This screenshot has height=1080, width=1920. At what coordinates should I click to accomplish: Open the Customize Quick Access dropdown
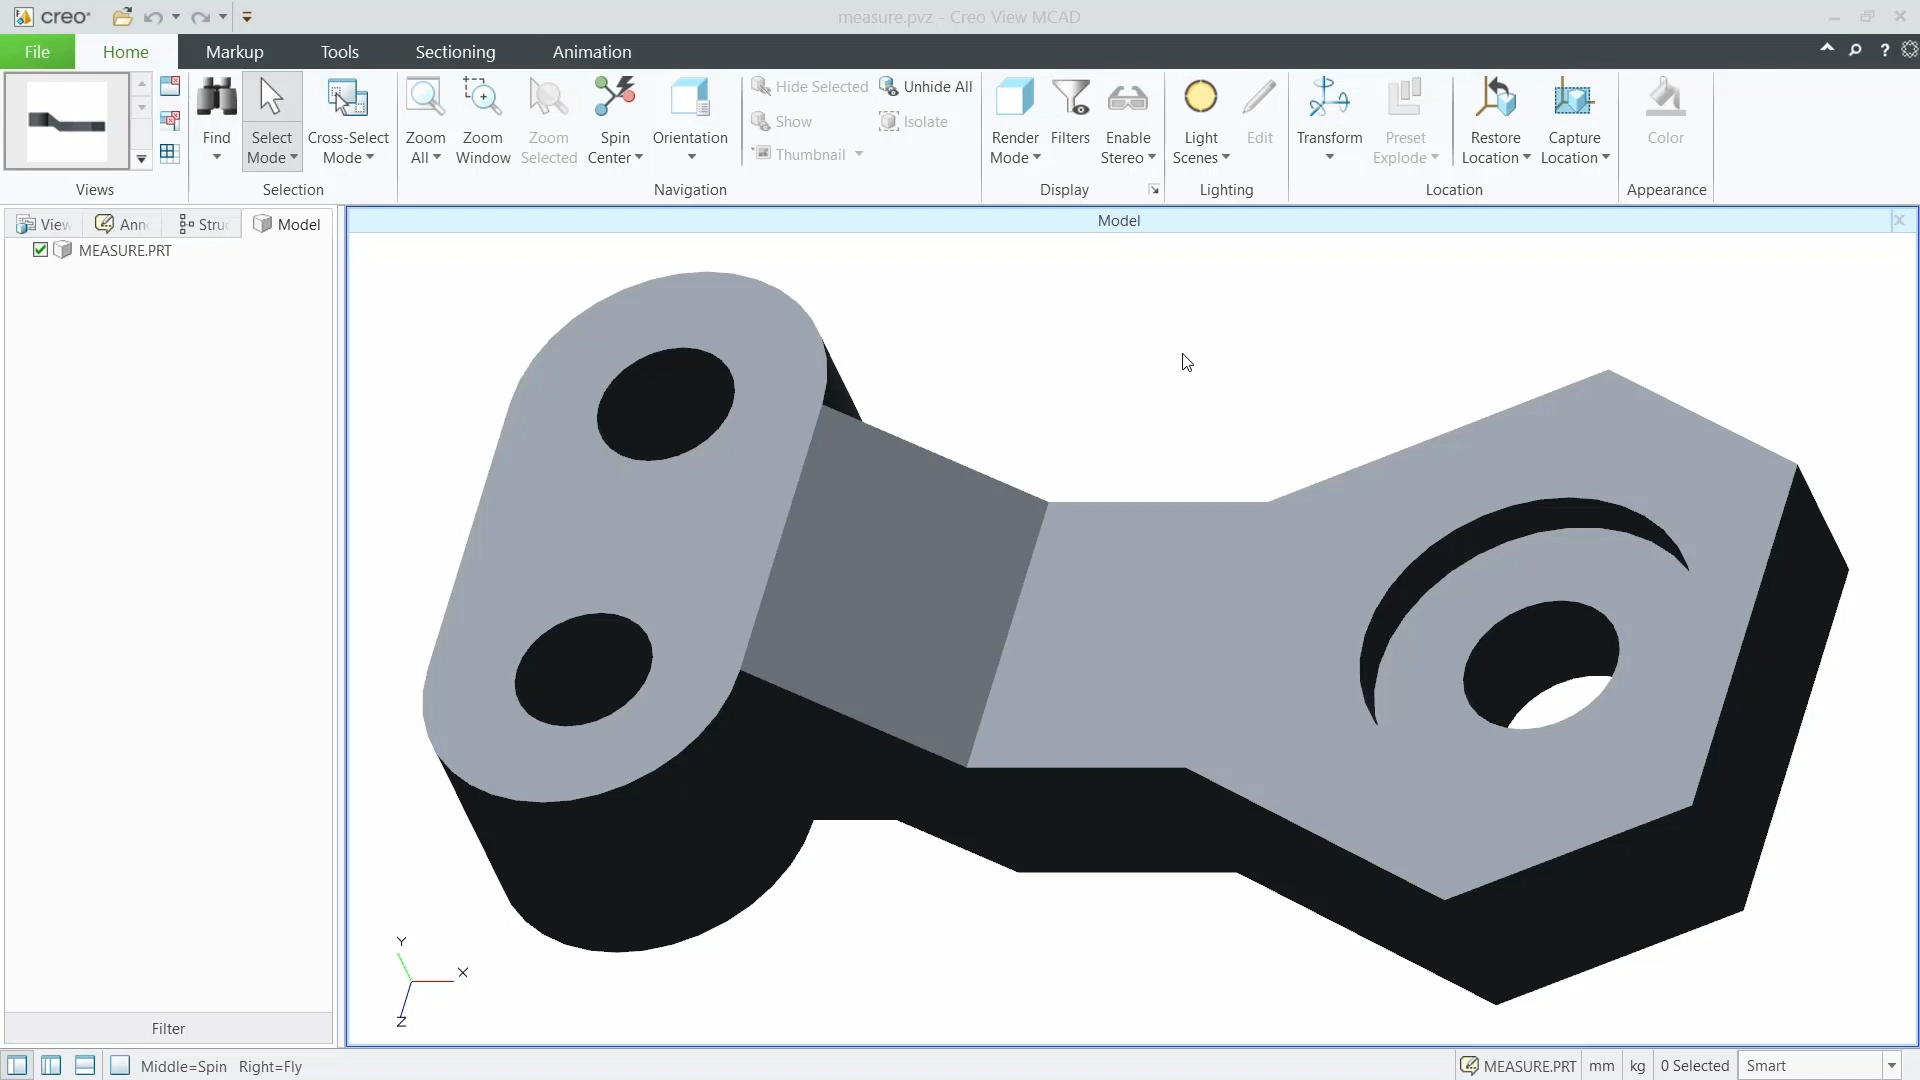[x=247, y=17]
